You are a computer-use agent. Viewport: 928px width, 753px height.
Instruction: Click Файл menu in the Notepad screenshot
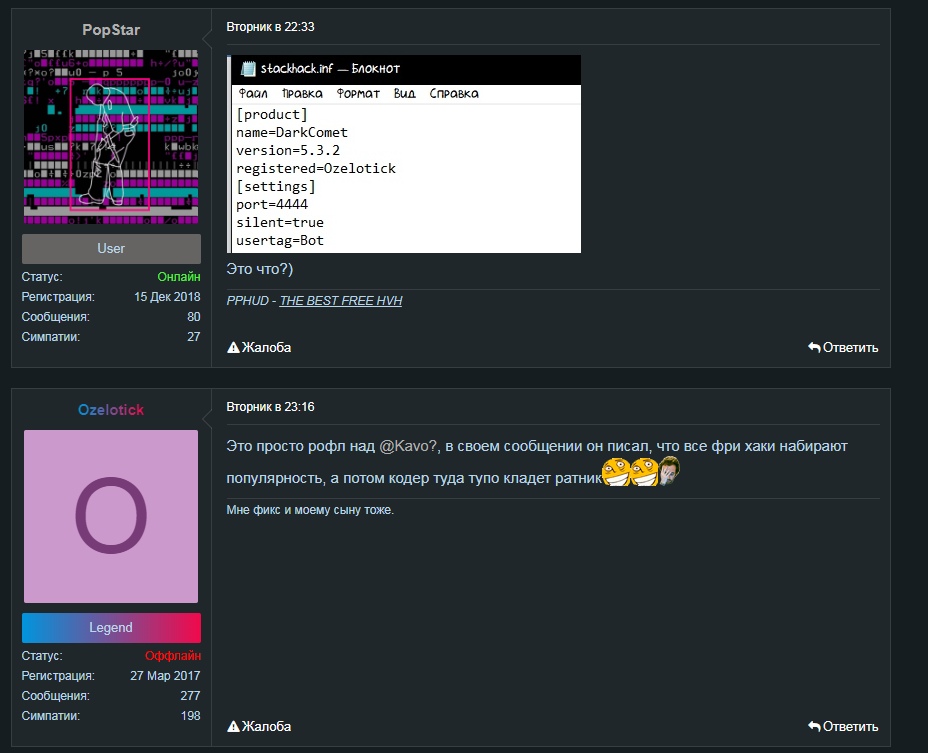pyautogui.click(x=254, y=94)
